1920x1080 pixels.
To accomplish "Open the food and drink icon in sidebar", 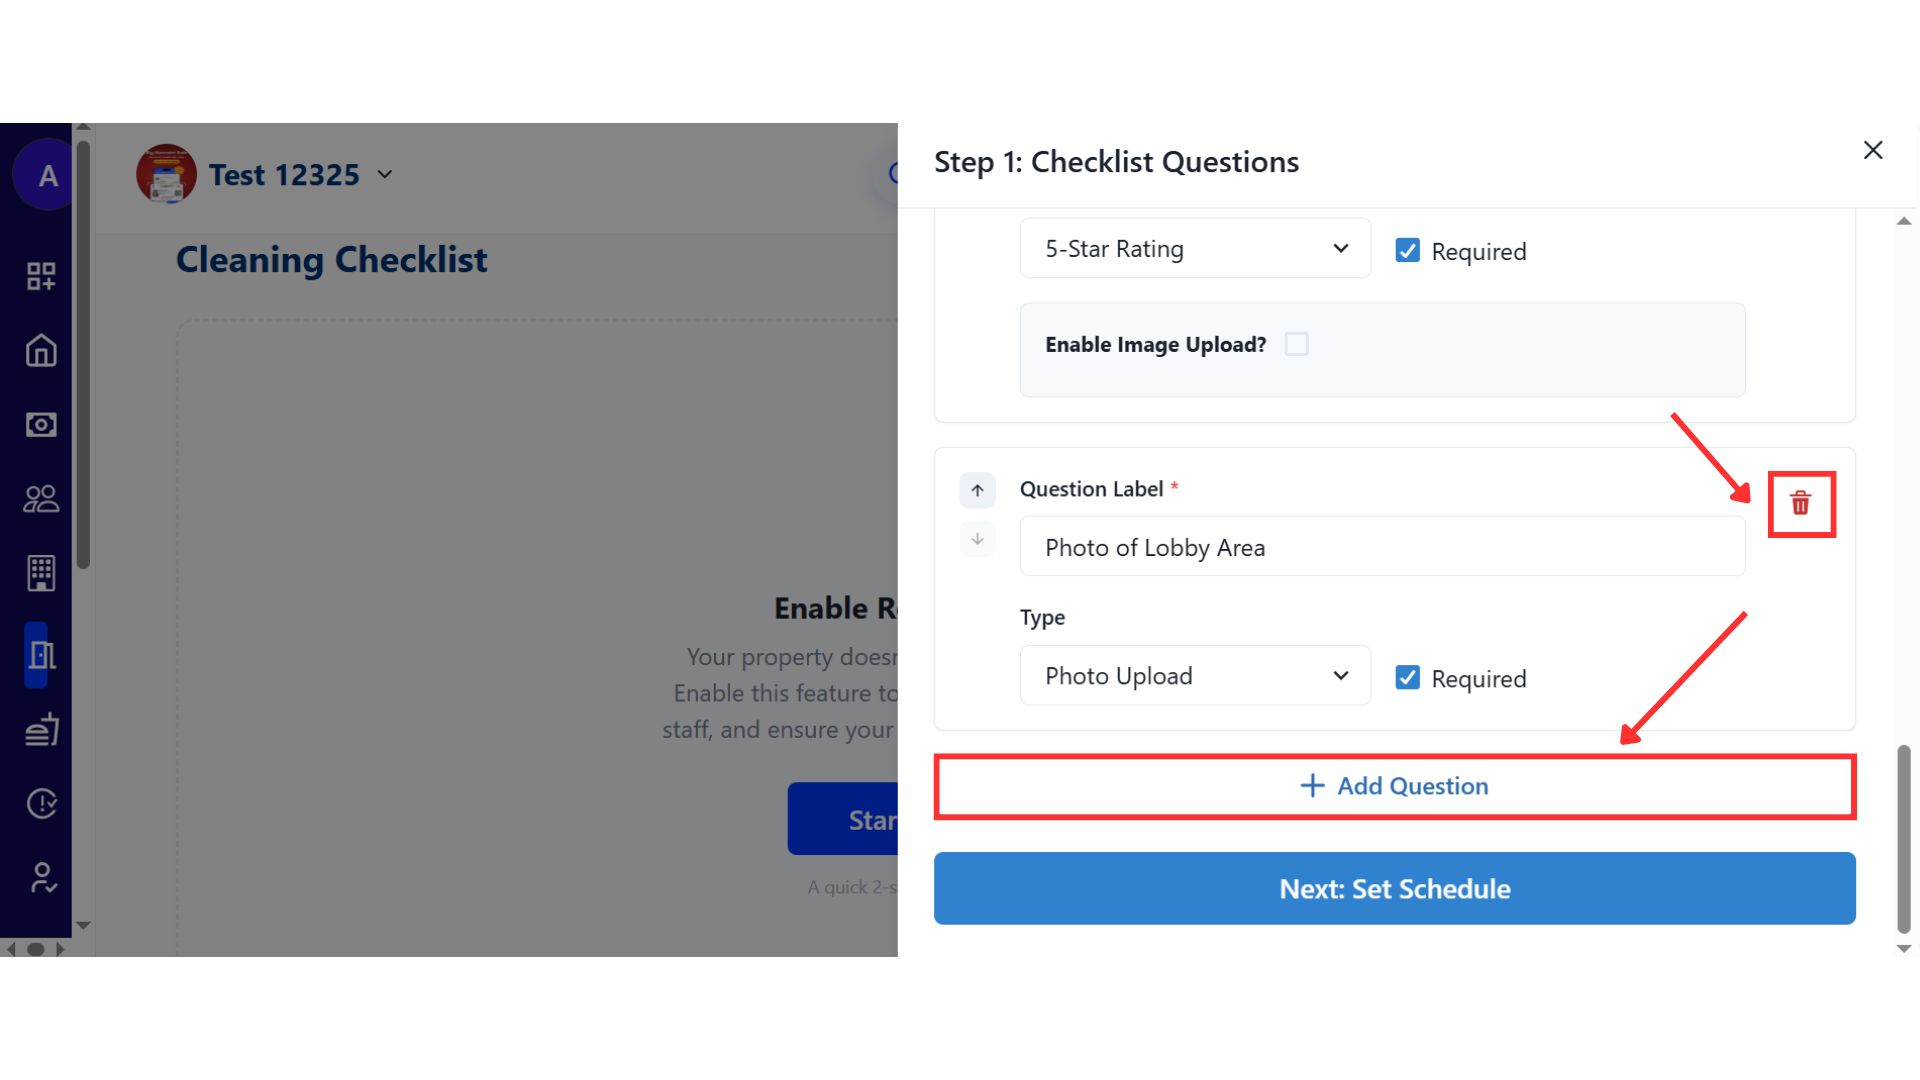I will [x=41, y=731].
